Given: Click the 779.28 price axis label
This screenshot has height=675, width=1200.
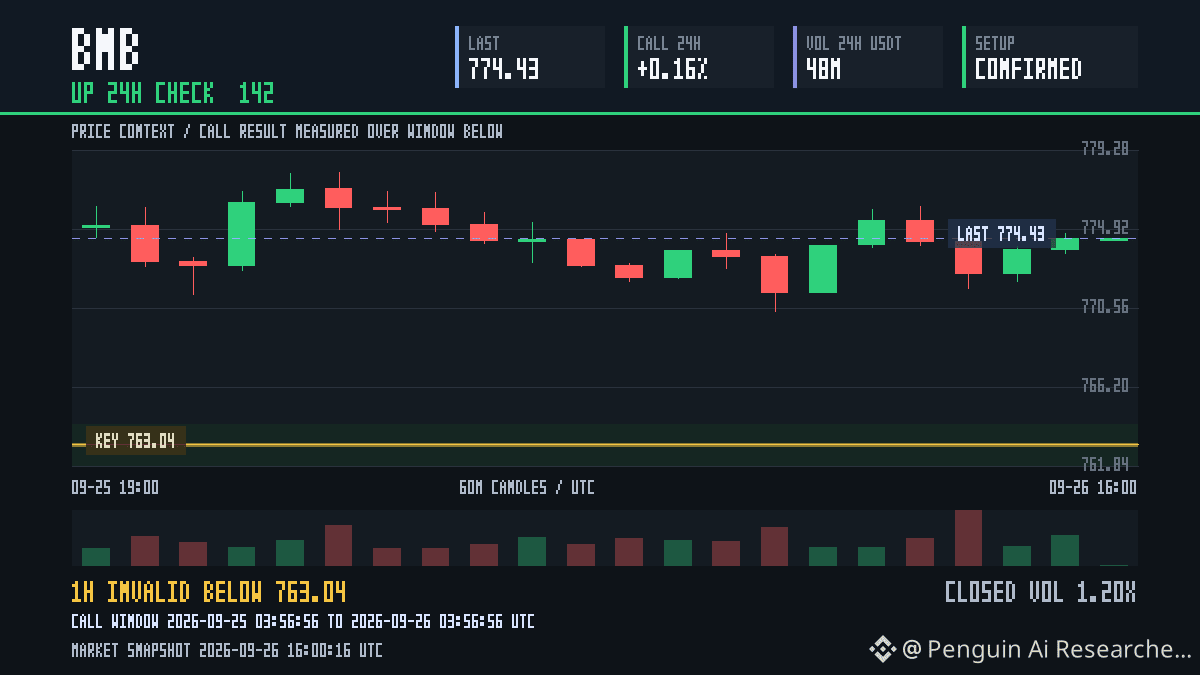Looking at the screenshot, I should click(1104, 149).
